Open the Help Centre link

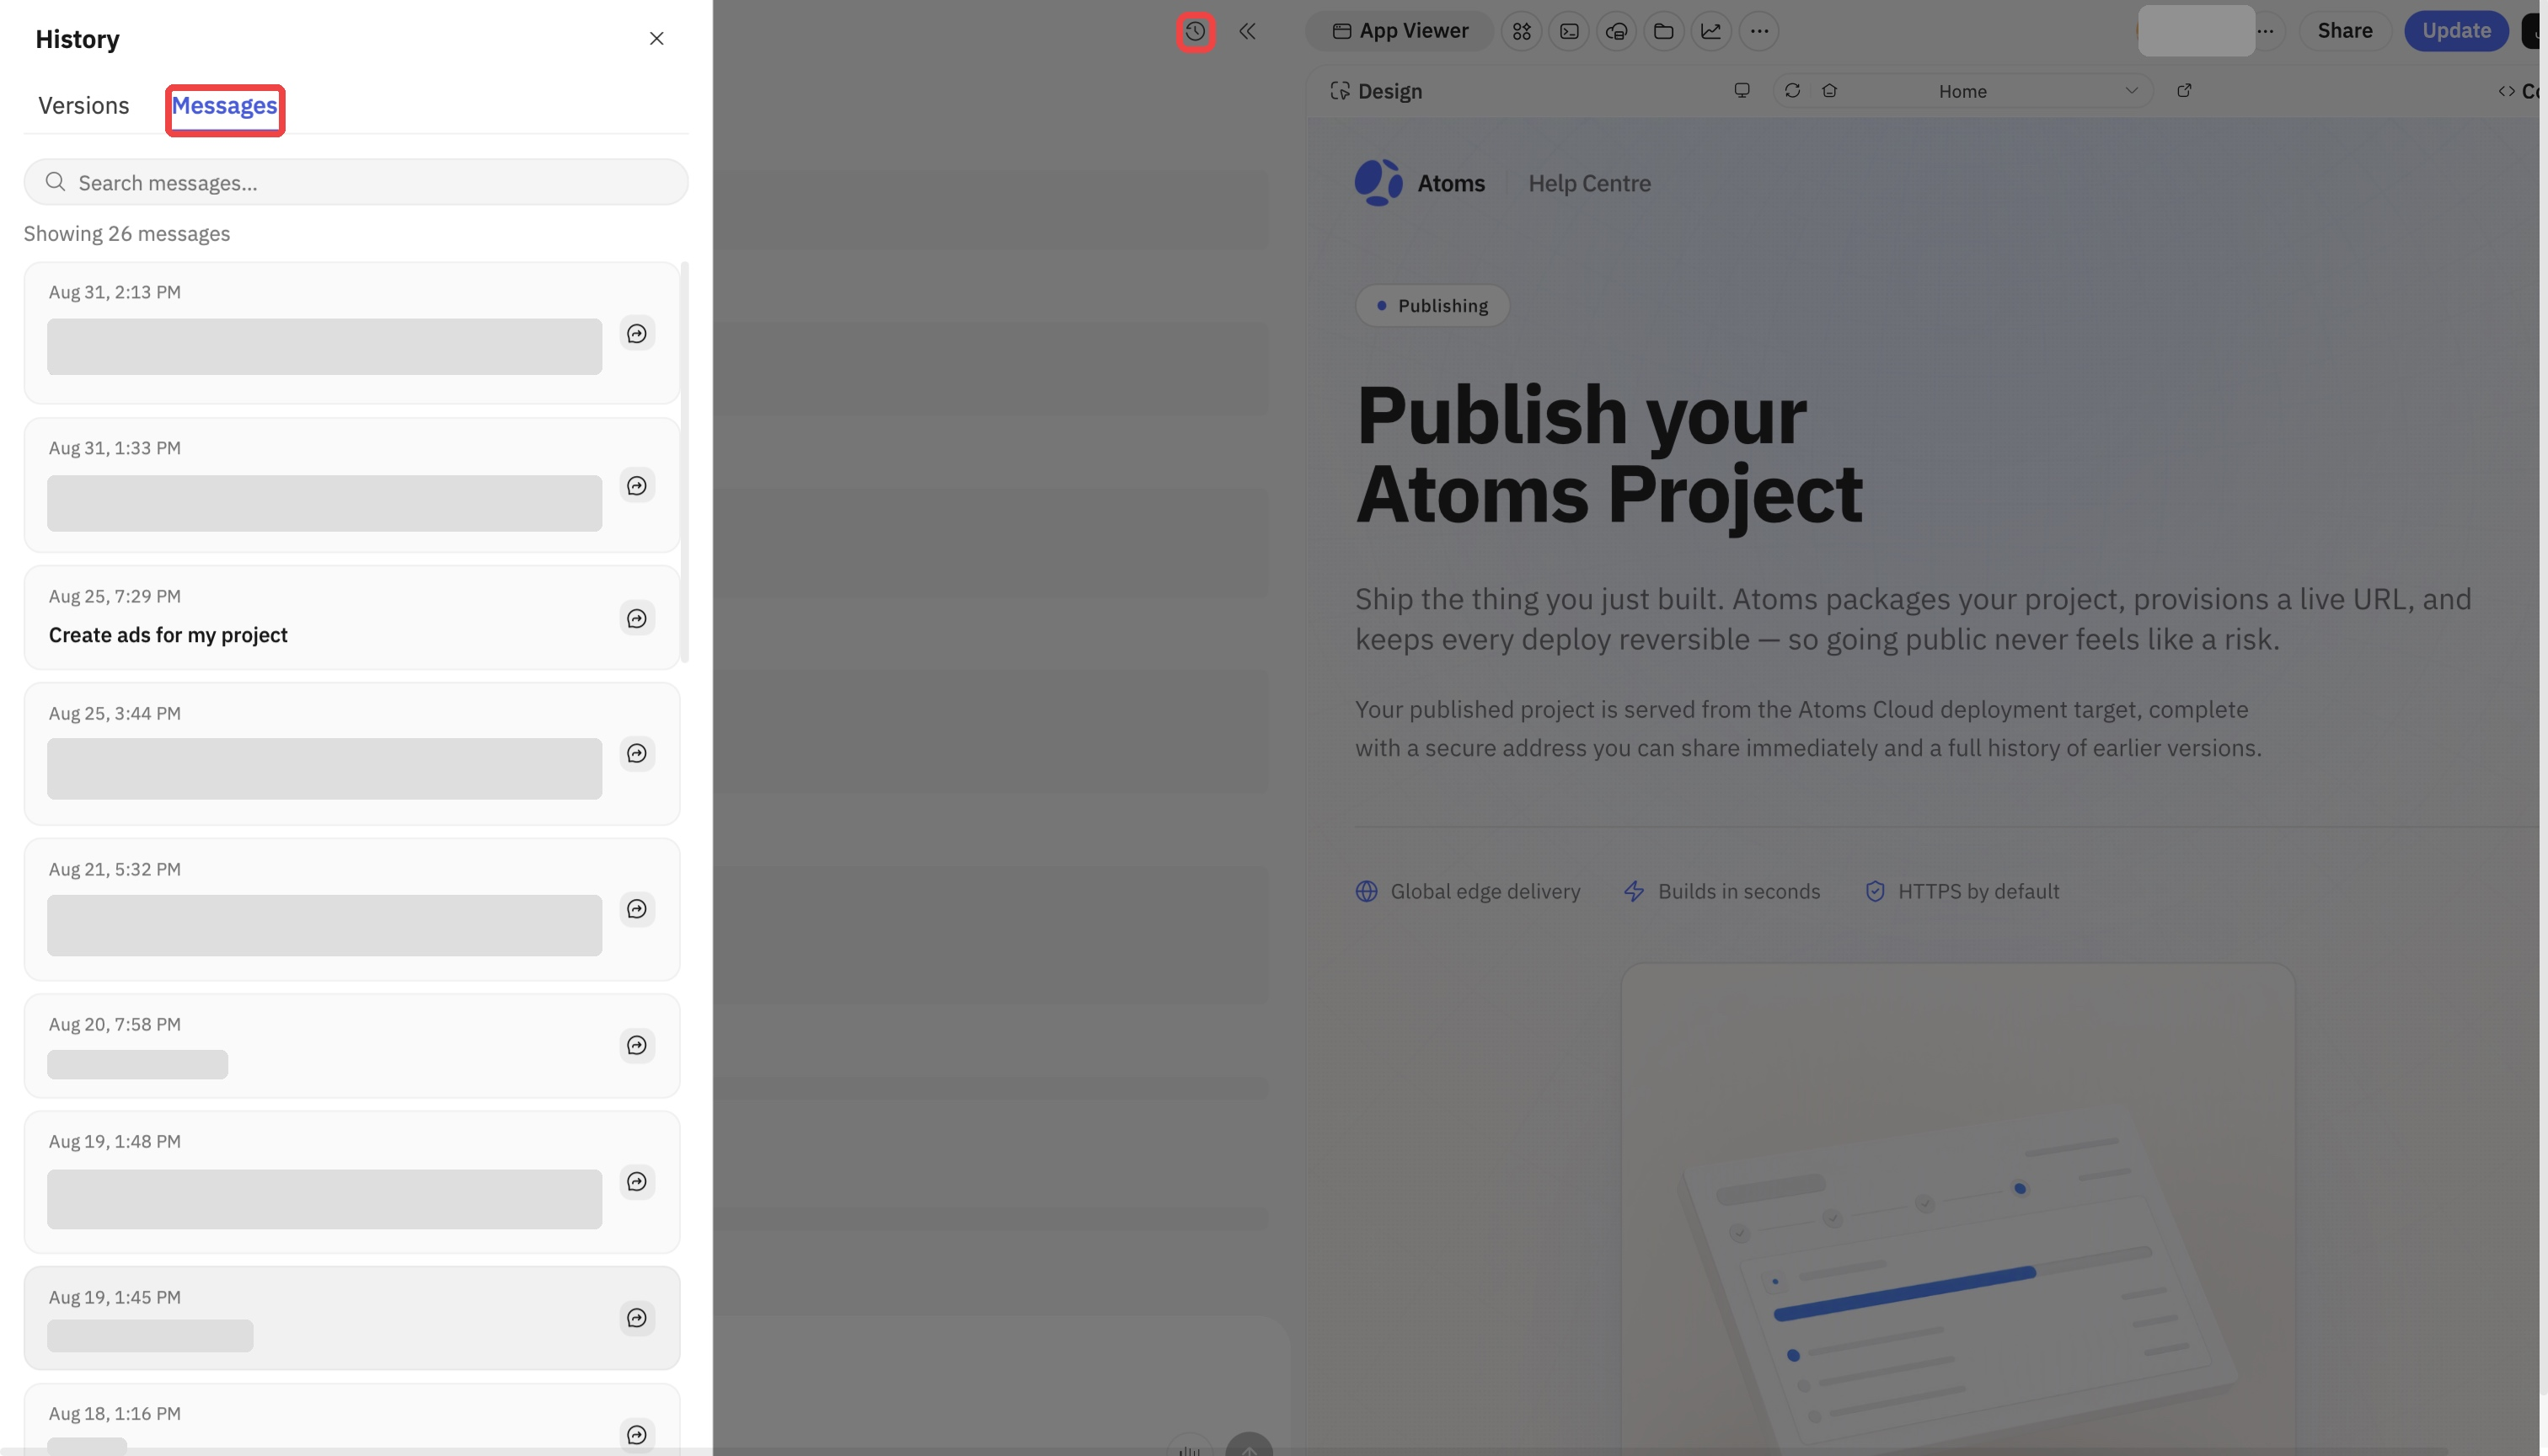click(x=1589, y=183)
